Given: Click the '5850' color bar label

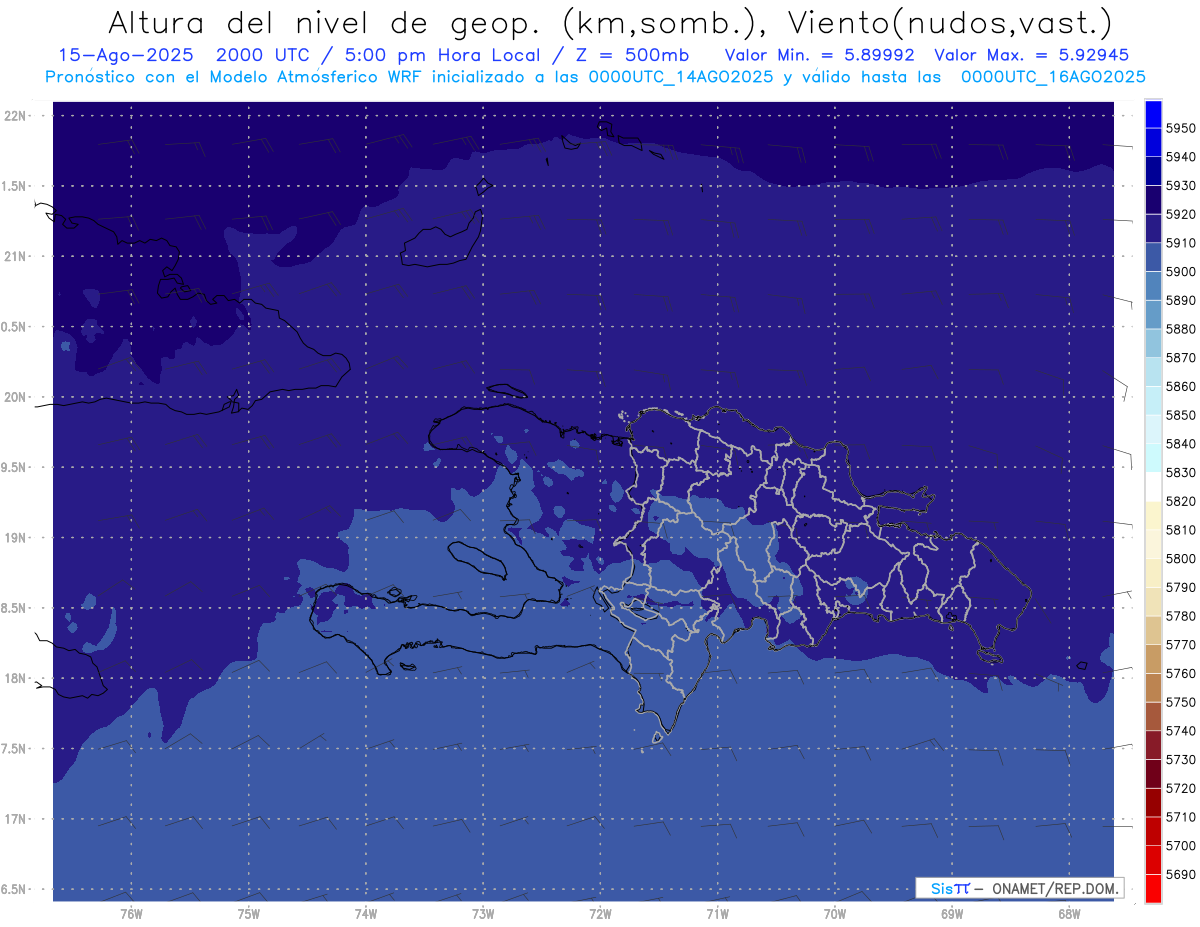Looking at the screenshot, I should click(1180, 415).
